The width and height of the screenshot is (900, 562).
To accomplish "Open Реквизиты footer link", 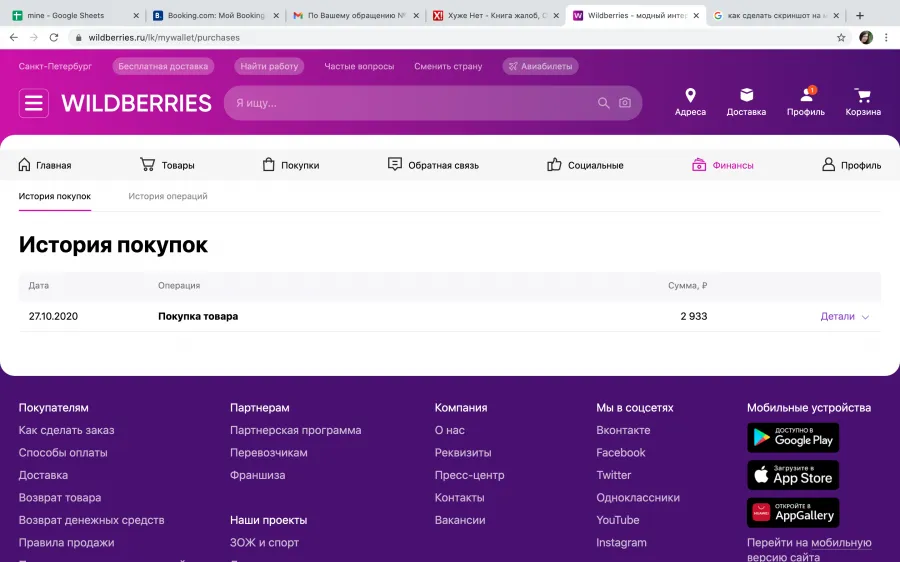I will pyautogui.click(x=463, y=452).
